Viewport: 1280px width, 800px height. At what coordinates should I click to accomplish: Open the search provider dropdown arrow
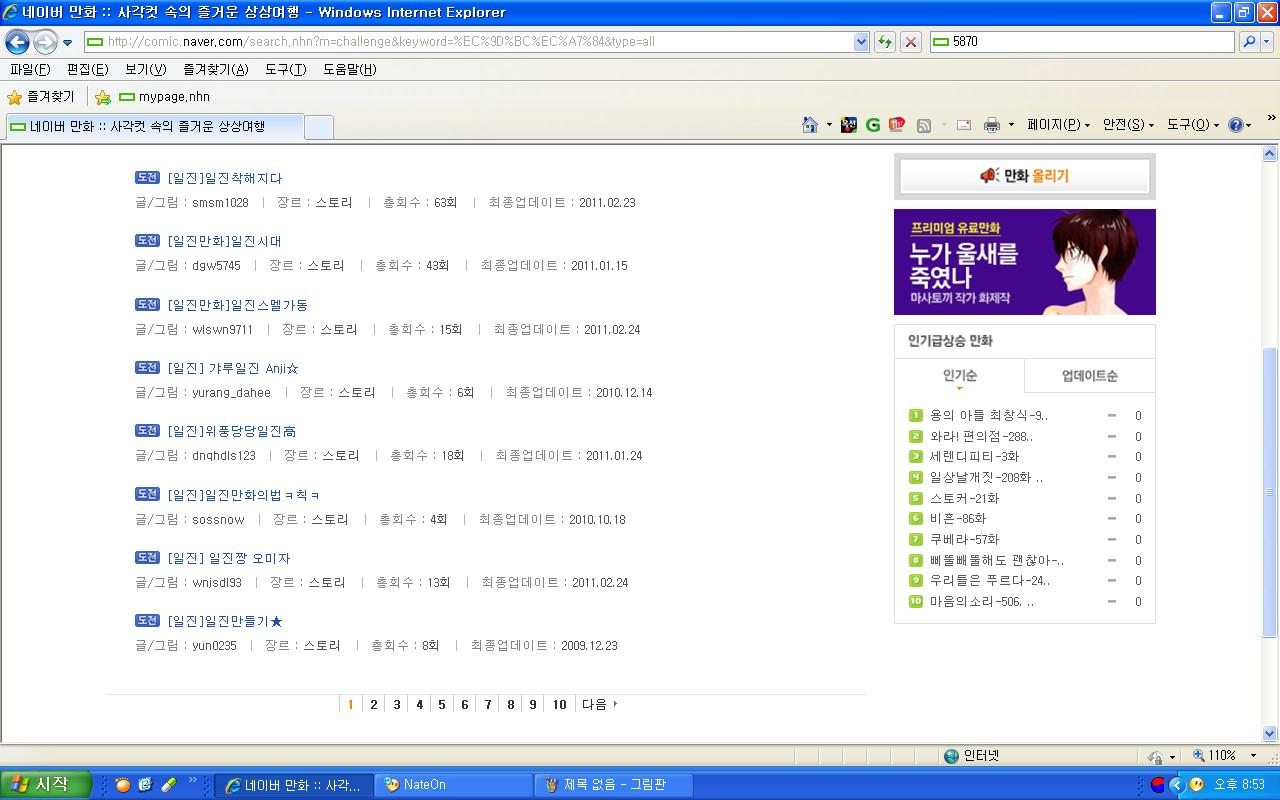pos(1266,42)
